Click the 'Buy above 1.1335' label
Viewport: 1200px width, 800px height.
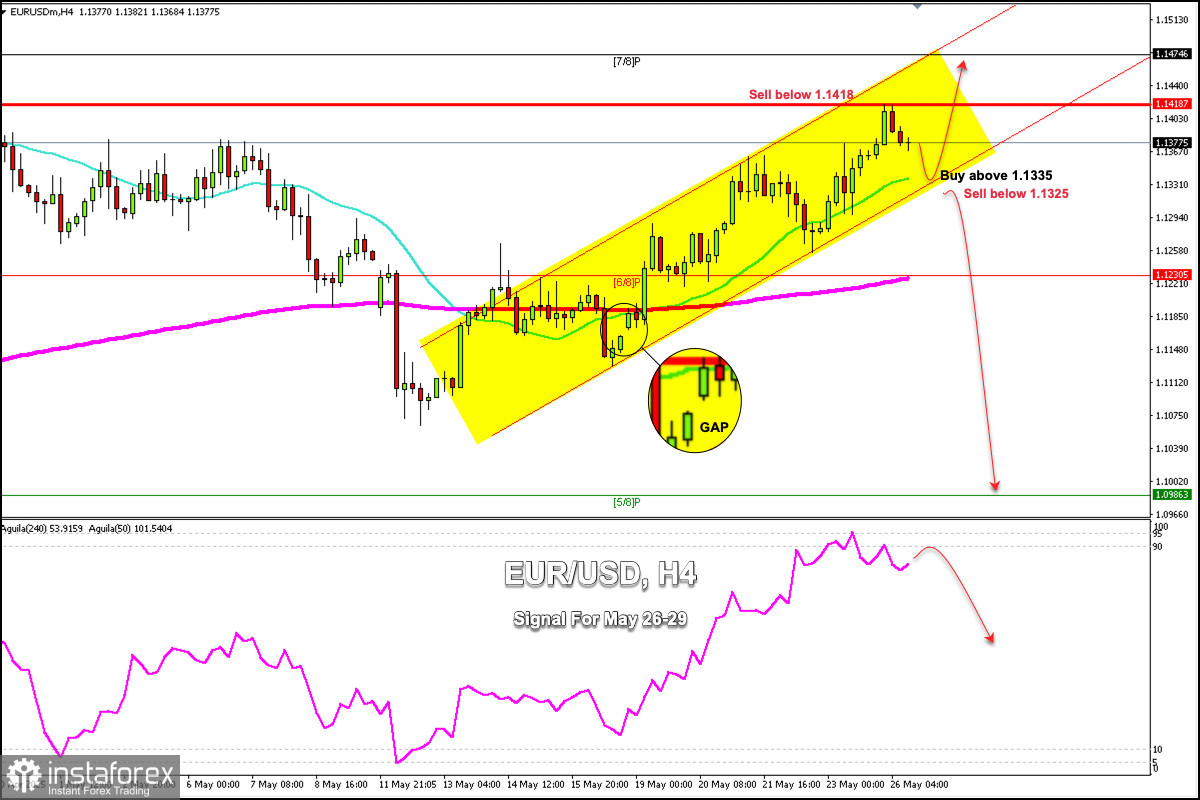996,175
